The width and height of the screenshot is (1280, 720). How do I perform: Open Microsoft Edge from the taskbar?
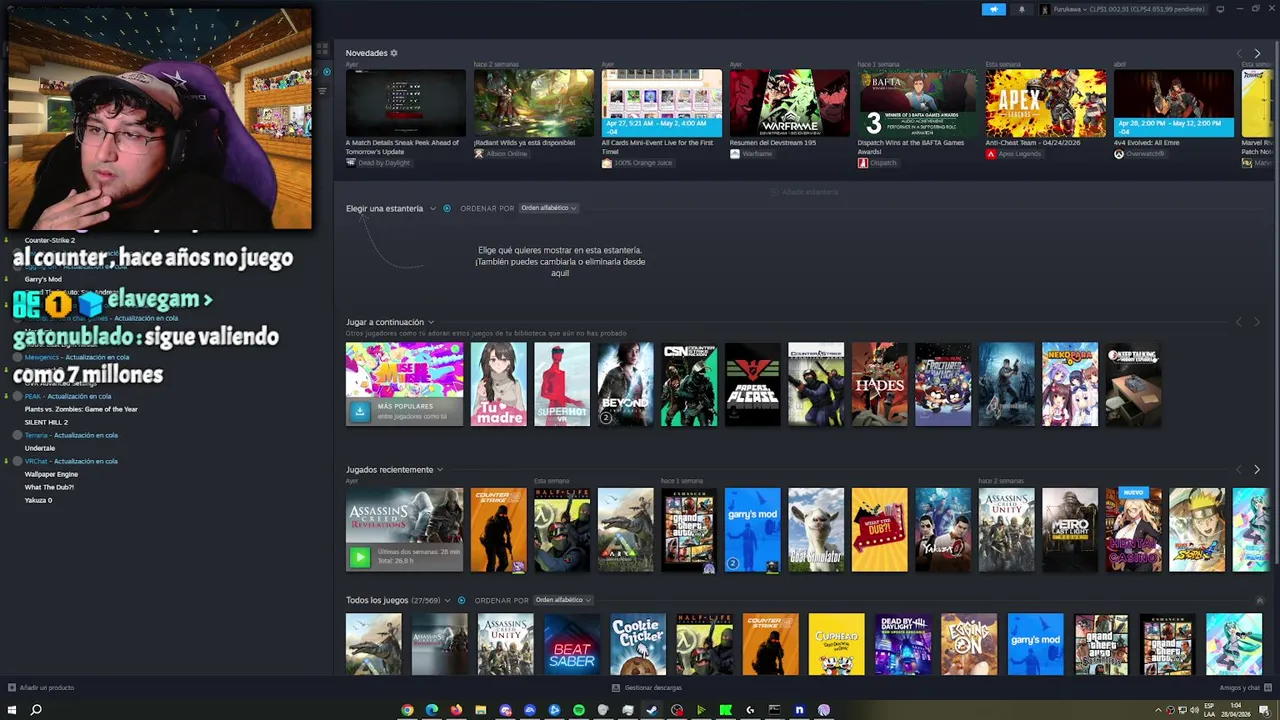(x=432, y=710)
